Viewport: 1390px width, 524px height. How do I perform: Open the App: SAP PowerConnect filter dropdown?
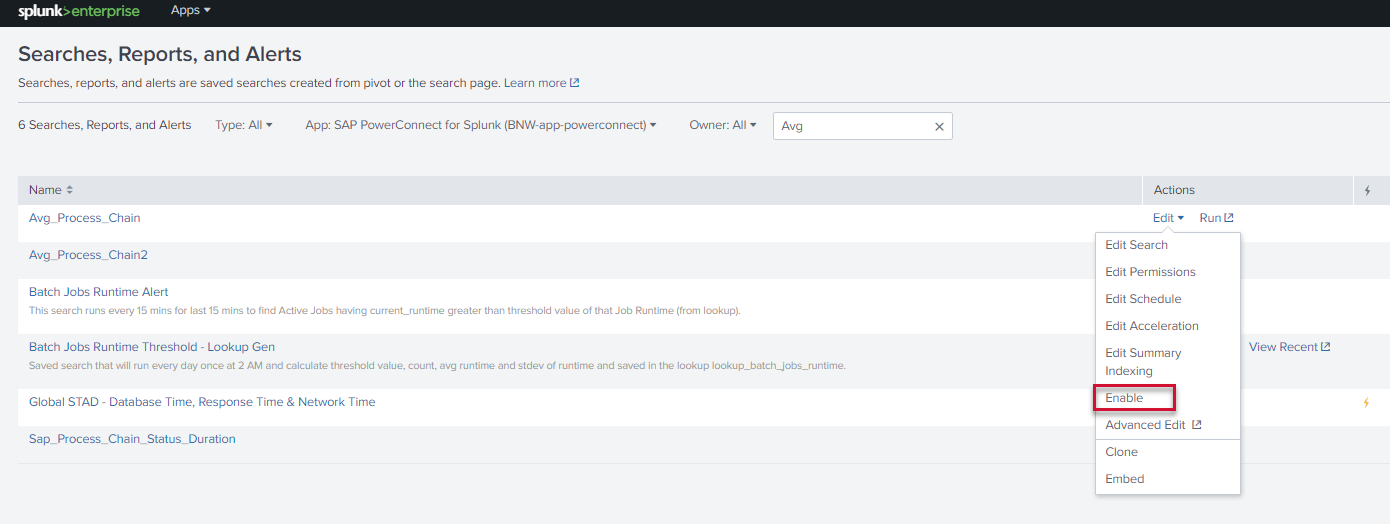480,125
